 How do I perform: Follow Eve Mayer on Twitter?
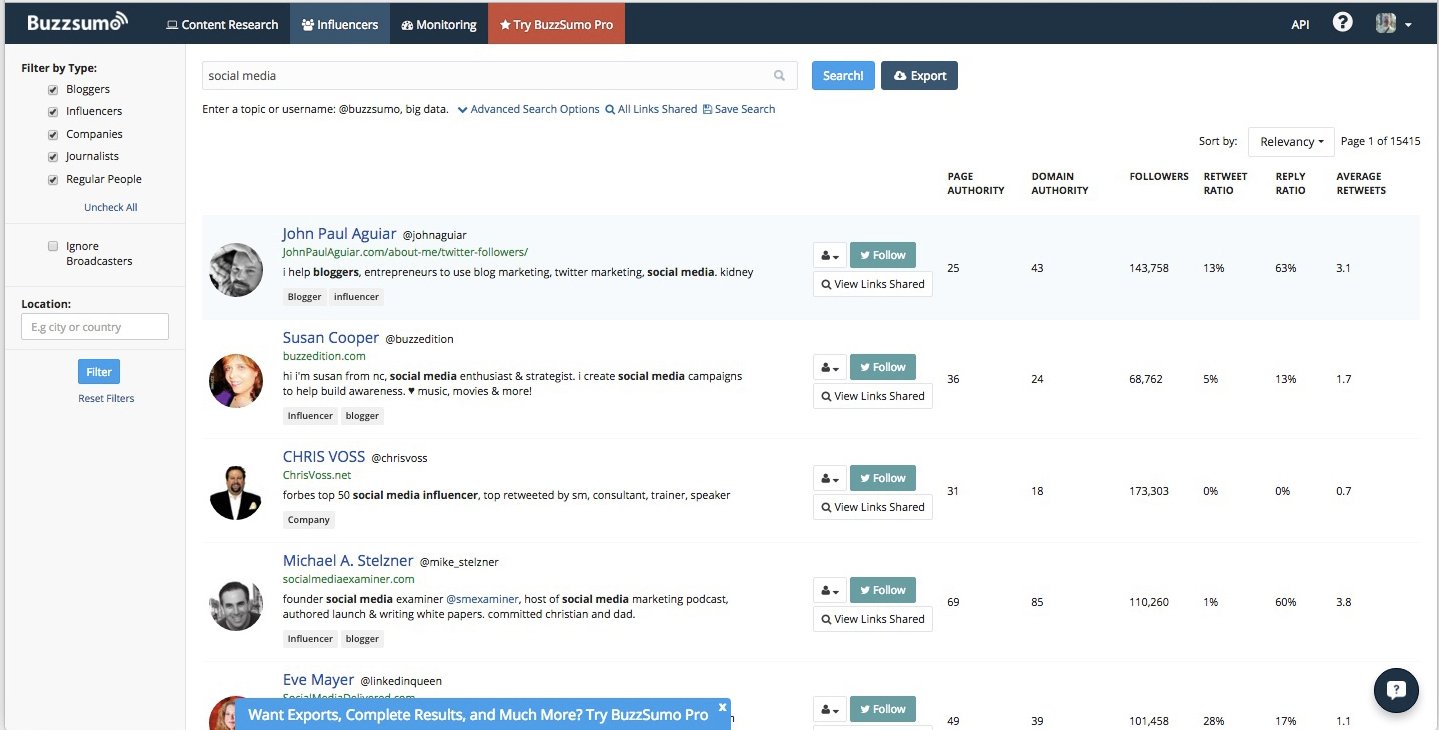883,709
